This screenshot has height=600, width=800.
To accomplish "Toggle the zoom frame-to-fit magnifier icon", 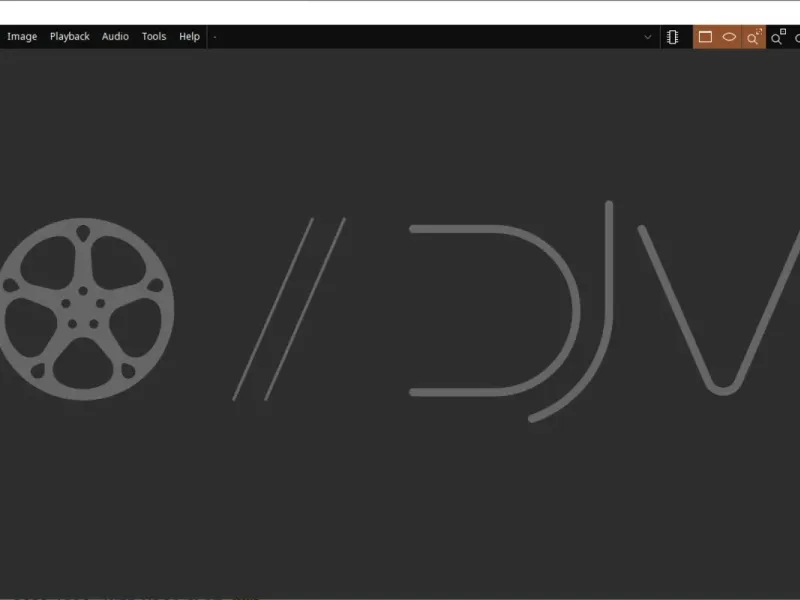I will (x=754, y=37).
